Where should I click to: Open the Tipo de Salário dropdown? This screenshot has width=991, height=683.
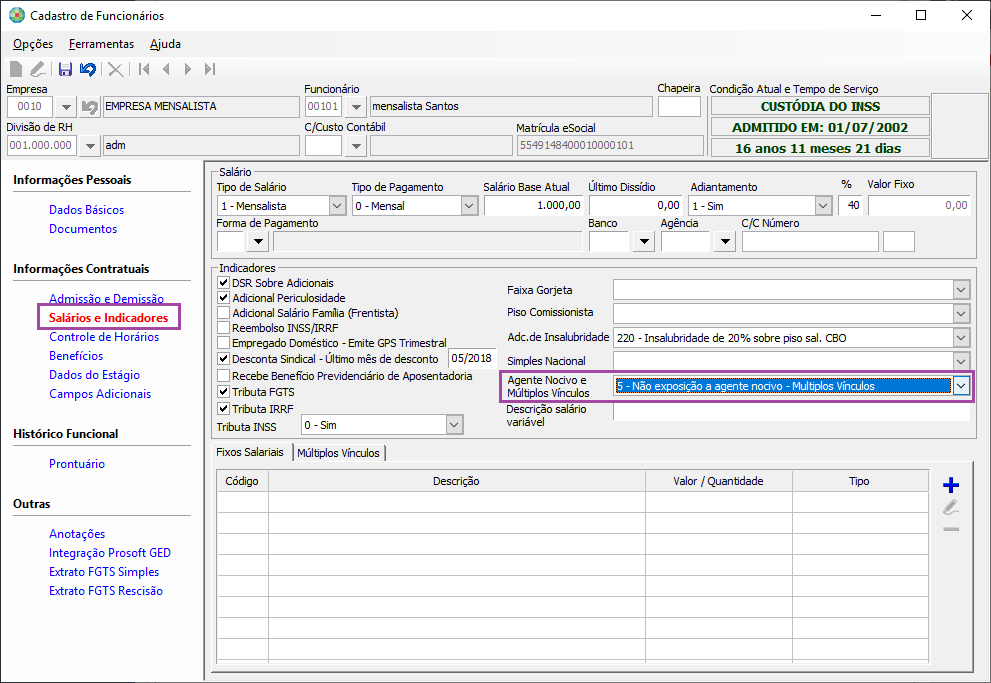pyautogui.click(x=337, y=205)
